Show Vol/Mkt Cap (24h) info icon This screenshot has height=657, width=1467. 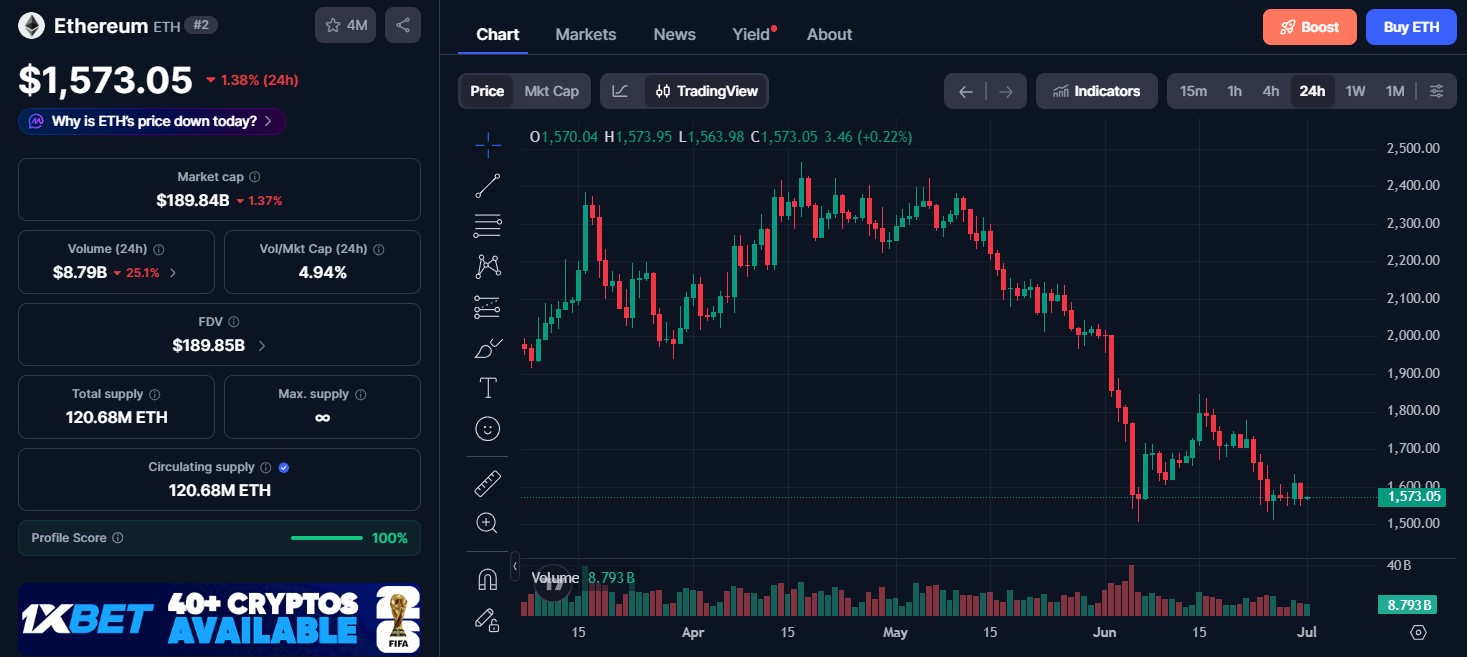tap(378, 249)
